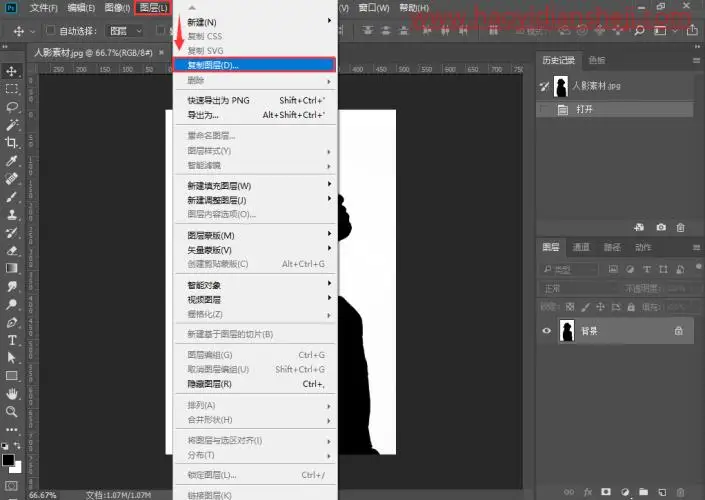
Task: Select the Pen tool
Action: (x=12, y=322)
